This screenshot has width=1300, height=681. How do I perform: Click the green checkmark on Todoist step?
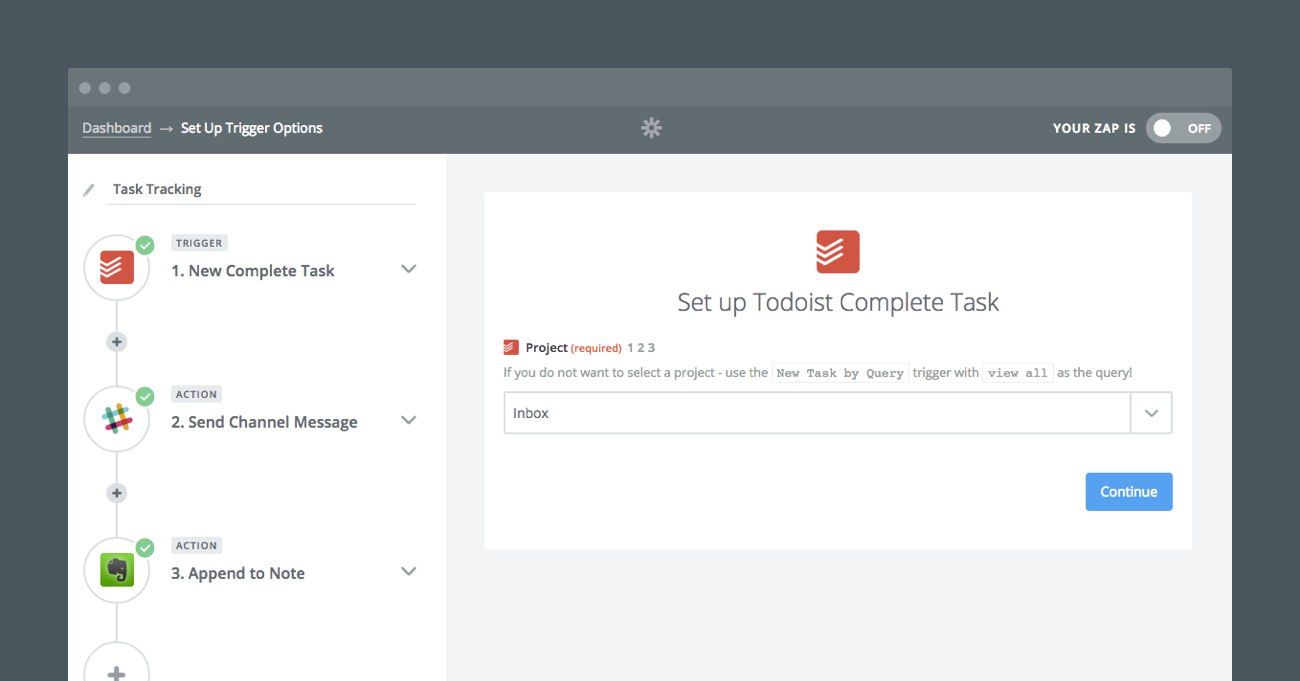(145, 245)
